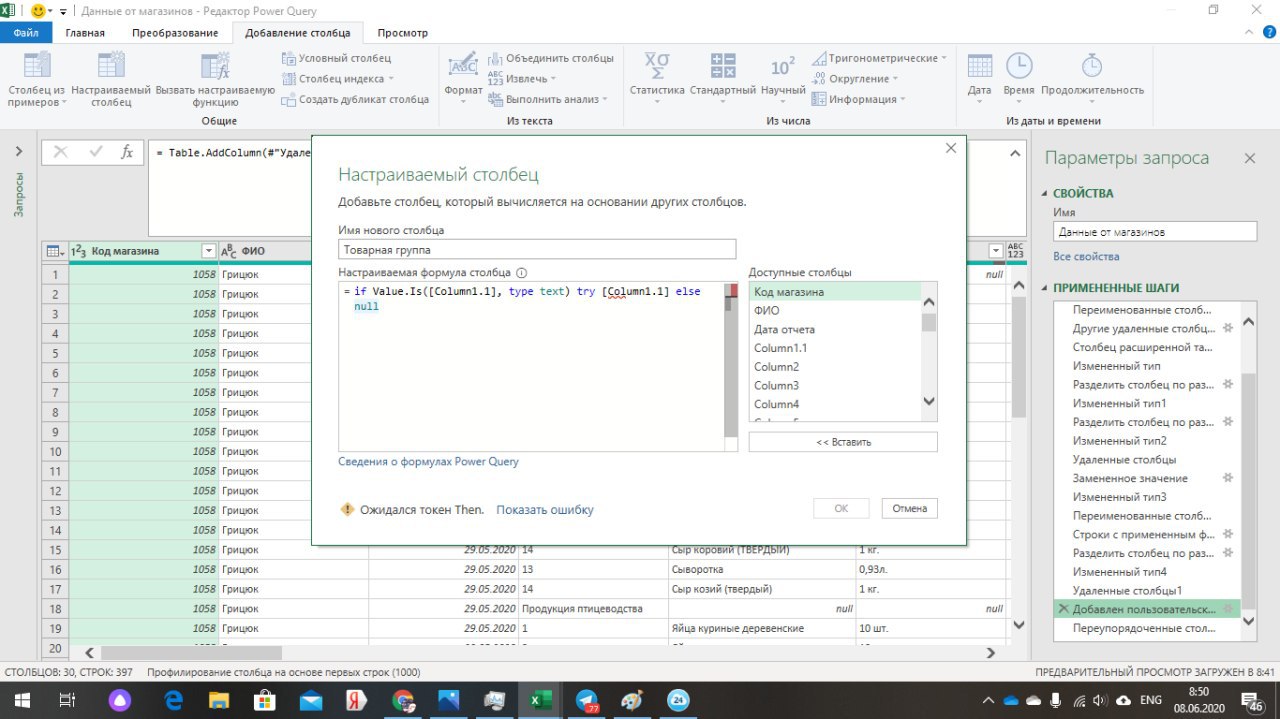Collapse the ПРИМЕНЕННЫЕ ШАГИ section
The width and height of the screenshot is (1280, 719).
[x=1046, y=288]
